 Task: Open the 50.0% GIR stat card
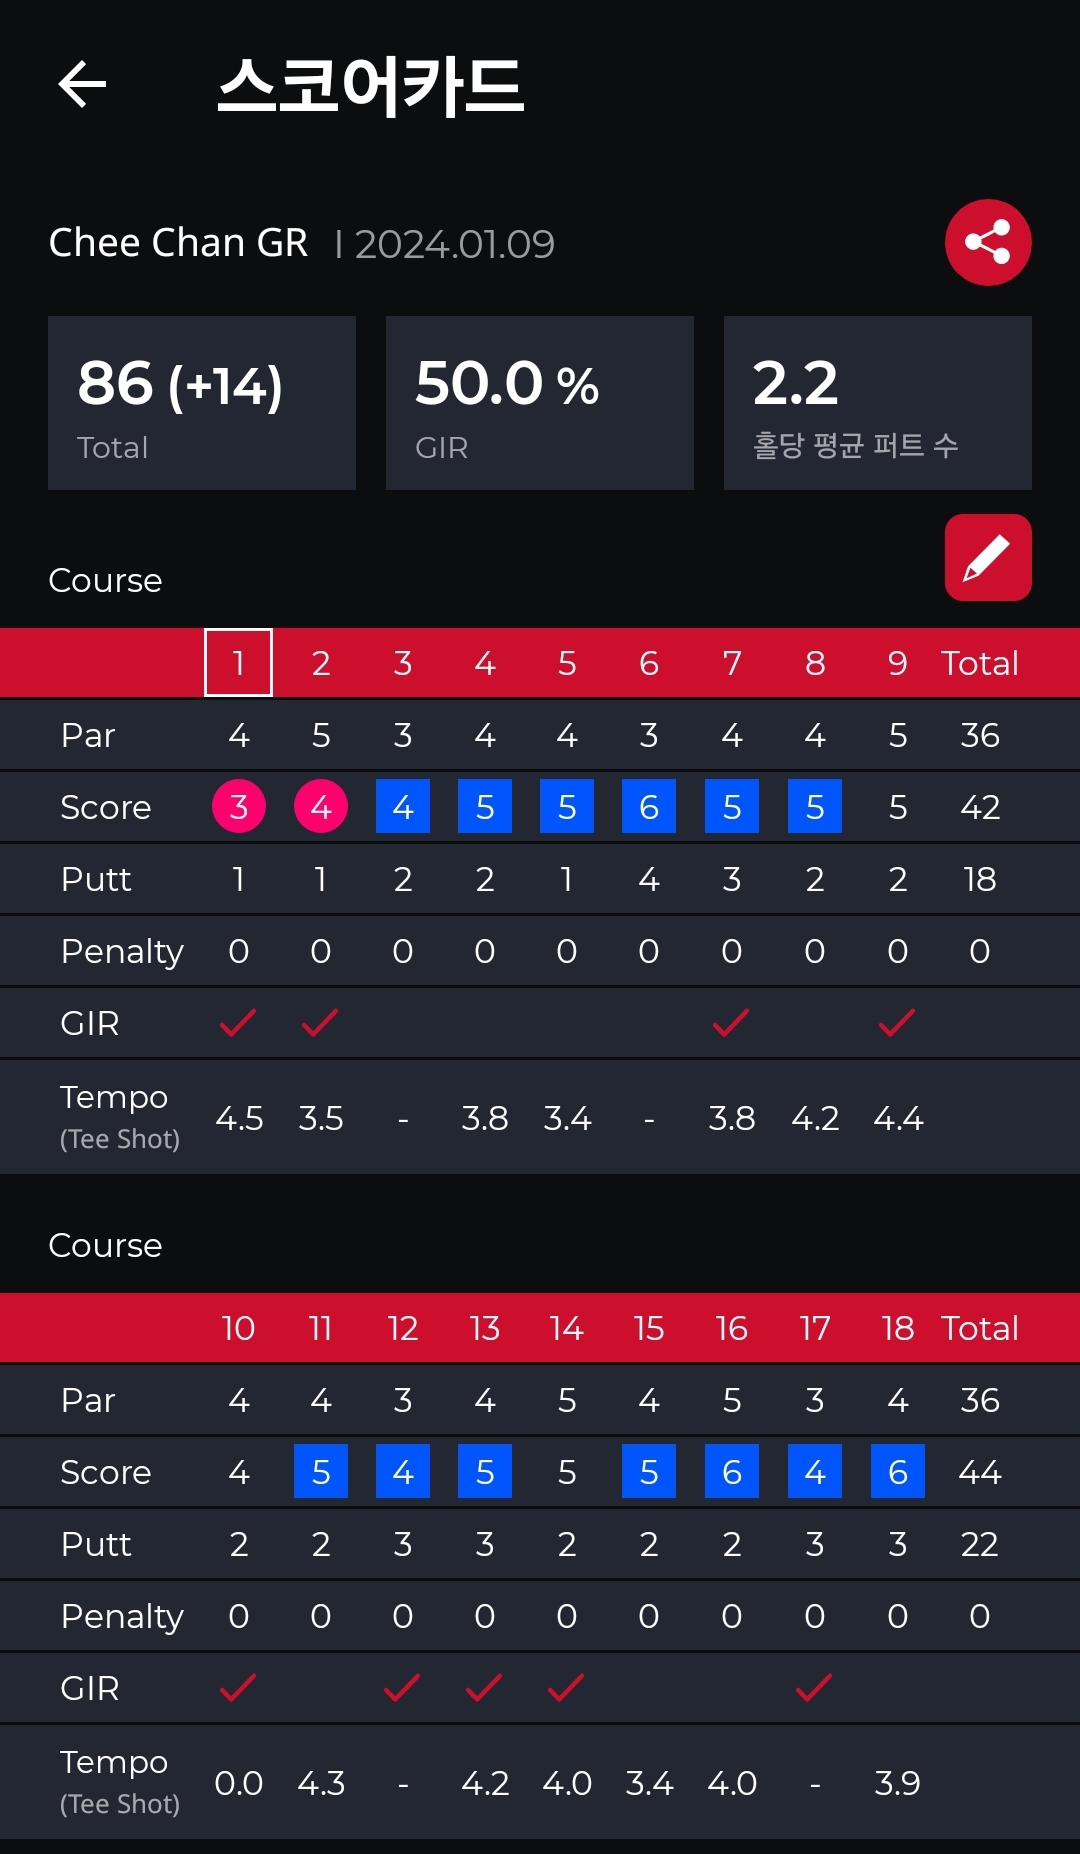click(540, 403)
